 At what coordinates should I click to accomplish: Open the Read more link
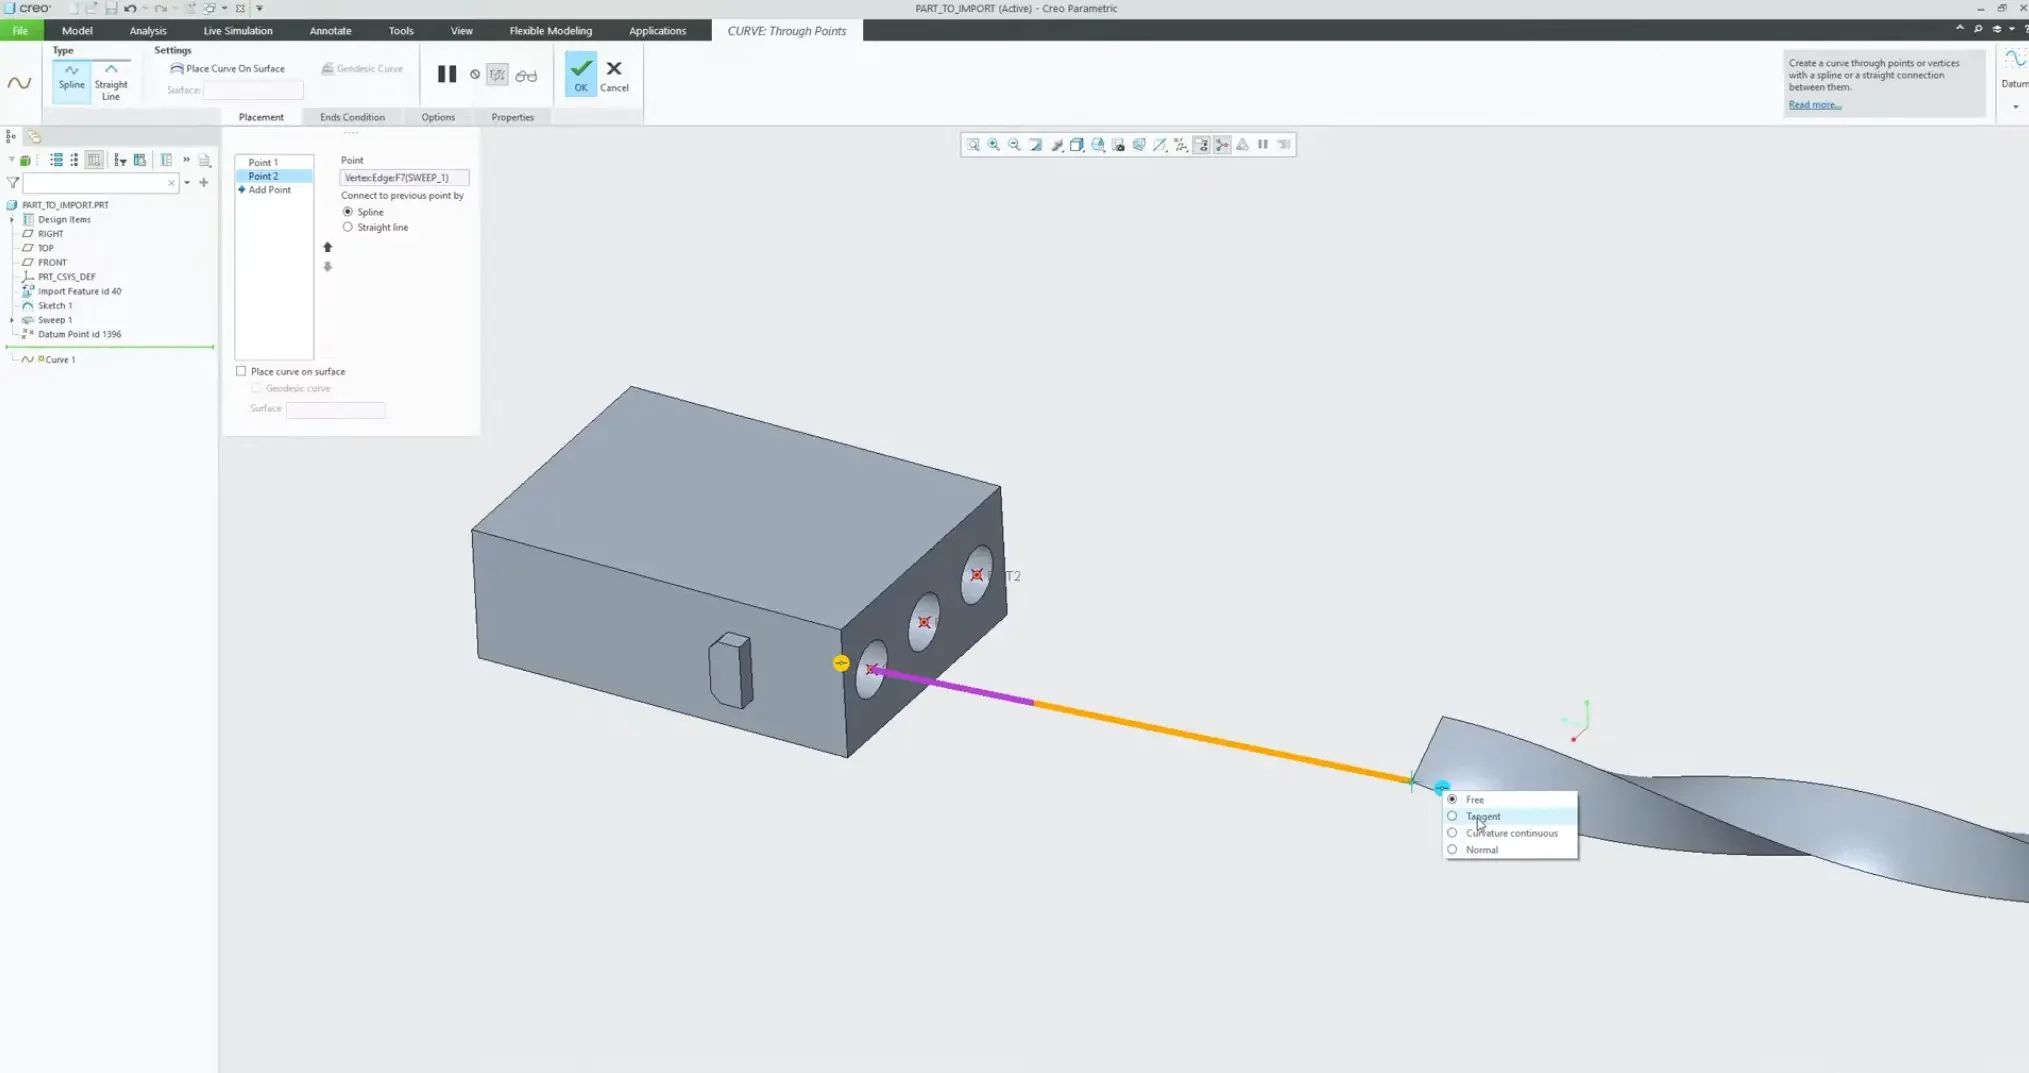coord(1814,105)
